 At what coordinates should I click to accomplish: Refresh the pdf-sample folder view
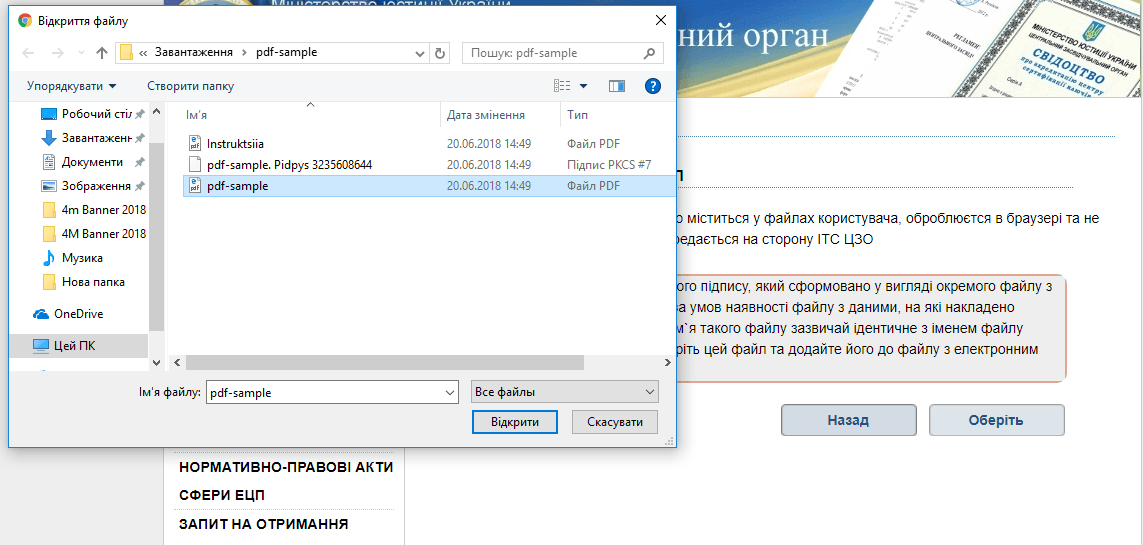[441, 53]
